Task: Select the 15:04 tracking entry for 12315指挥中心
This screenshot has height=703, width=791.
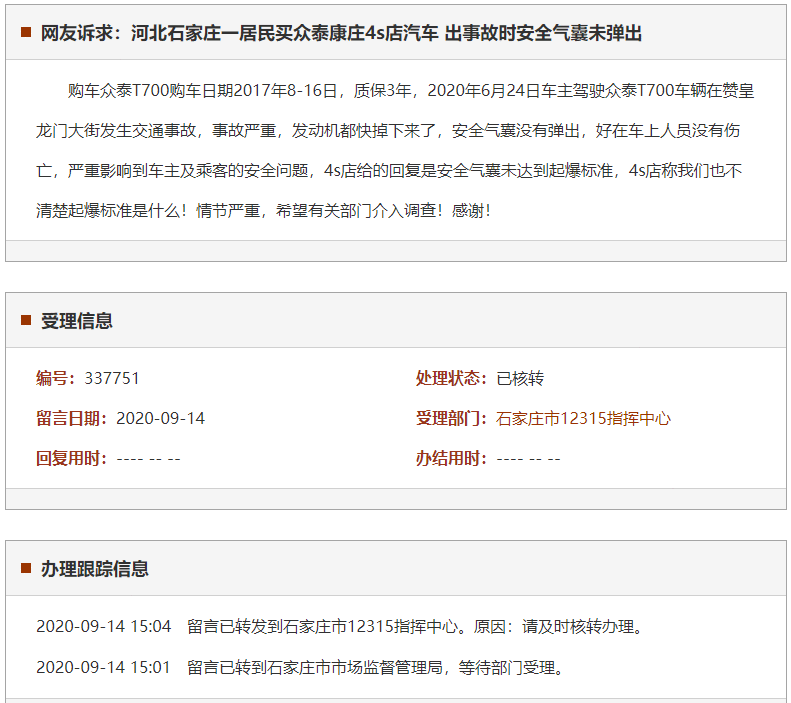Action: click(x=414, y=627)
